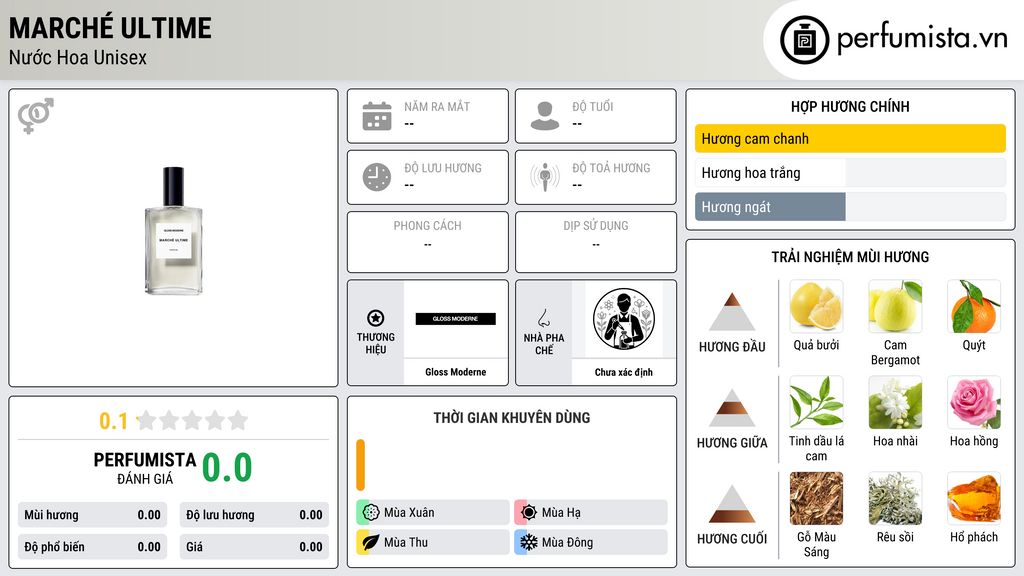Click the Hương đầu pyramid icon

732,312
